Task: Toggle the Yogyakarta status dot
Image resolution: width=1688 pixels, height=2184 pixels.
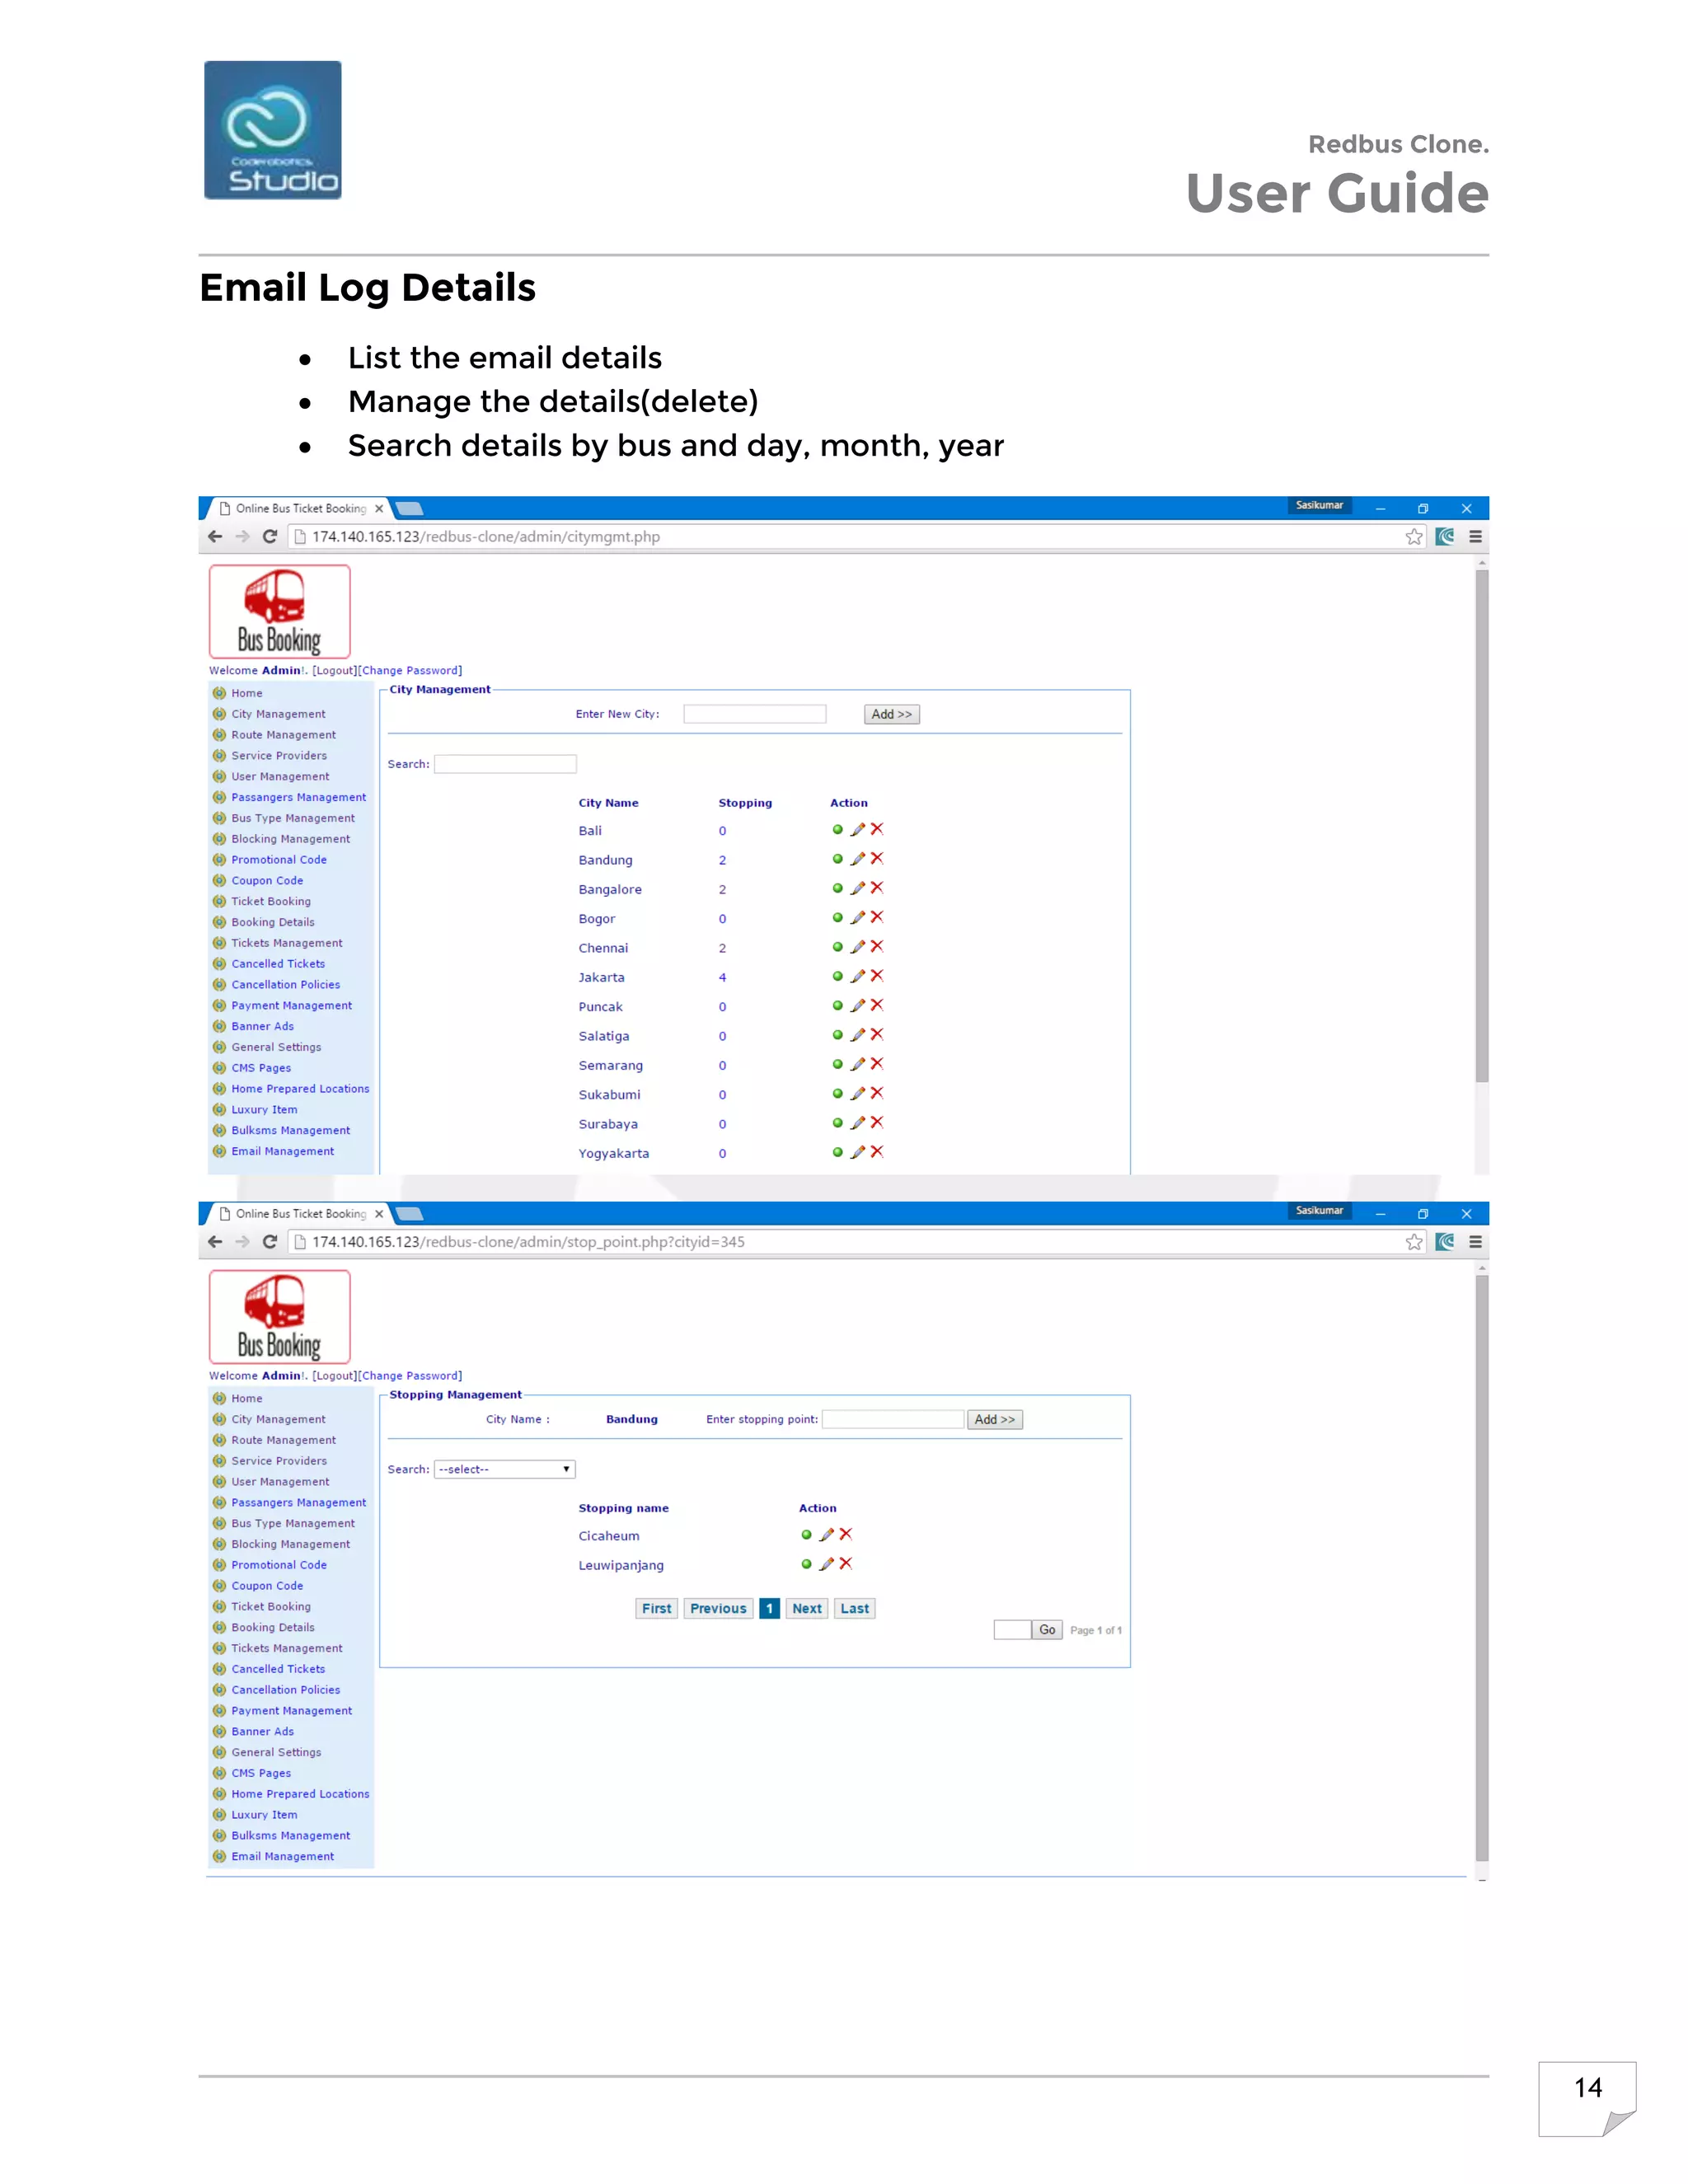Action: (838, 1152)
